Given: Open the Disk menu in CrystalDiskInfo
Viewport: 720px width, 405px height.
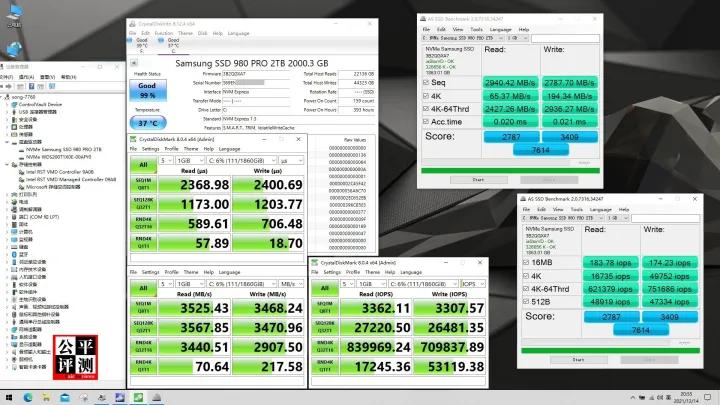Looking at the screenshot, I should pyautogui.click(x=202, y=33).
